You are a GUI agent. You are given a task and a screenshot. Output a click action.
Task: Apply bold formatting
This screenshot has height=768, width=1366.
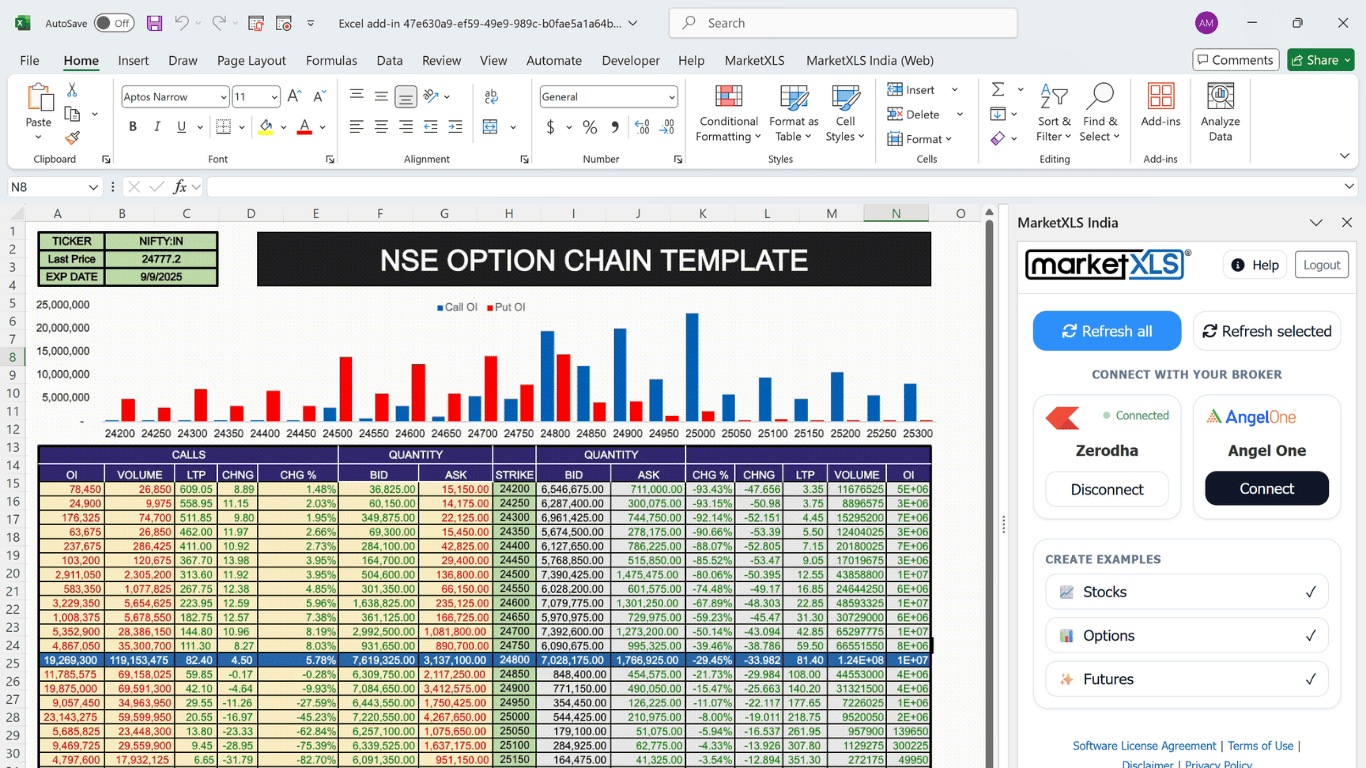133,127
